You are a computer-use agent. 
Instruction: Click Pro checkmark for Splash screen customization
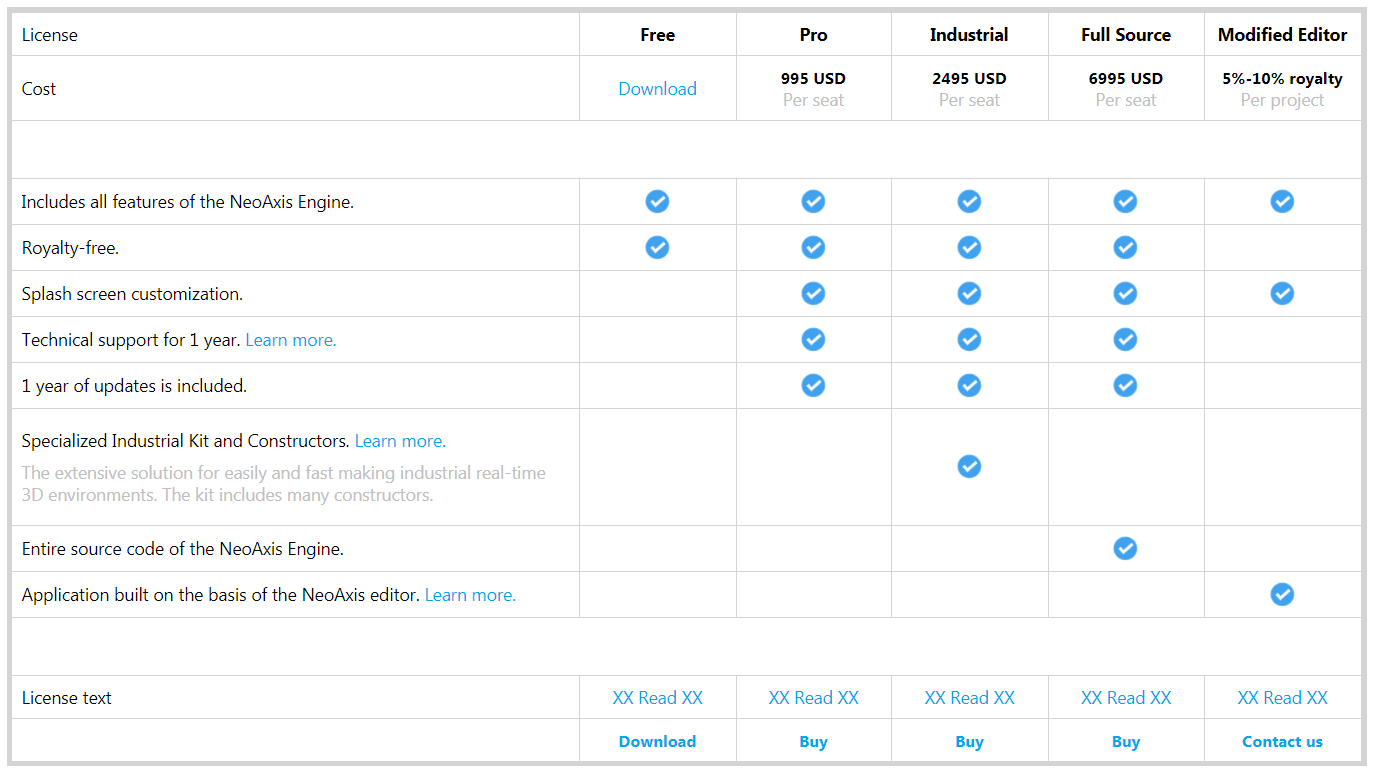point(813,293)
